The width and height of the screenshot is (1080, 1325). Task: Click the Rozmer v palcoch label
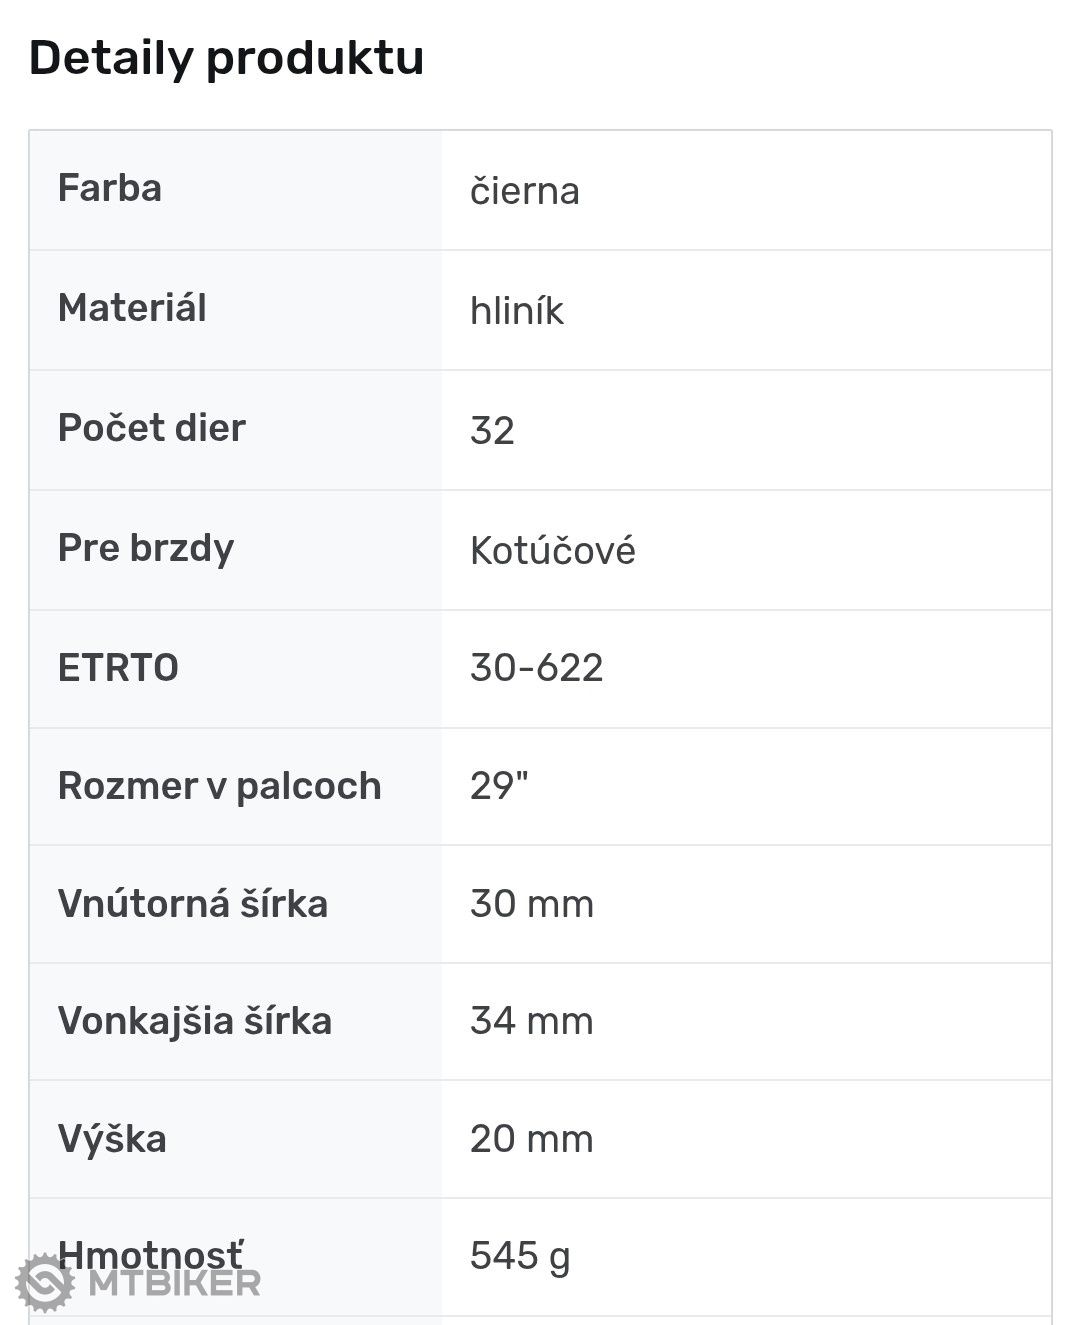pos(220,786)
